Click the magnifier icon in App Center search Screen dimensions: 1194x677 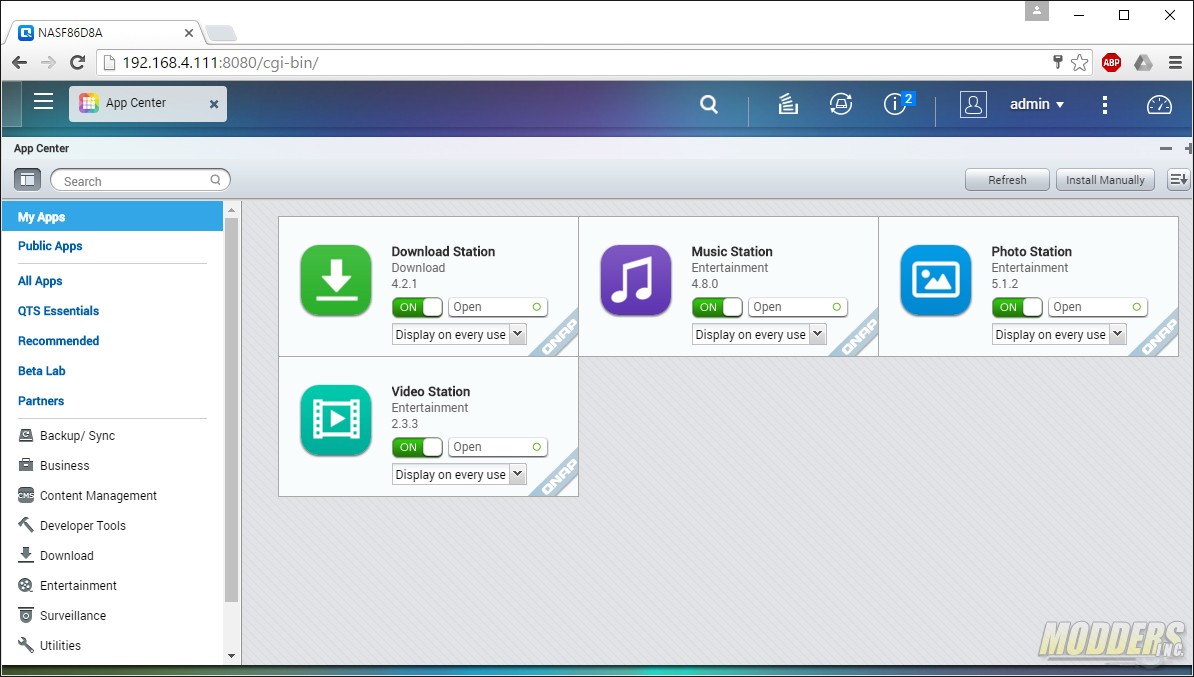tap(215, 180)
